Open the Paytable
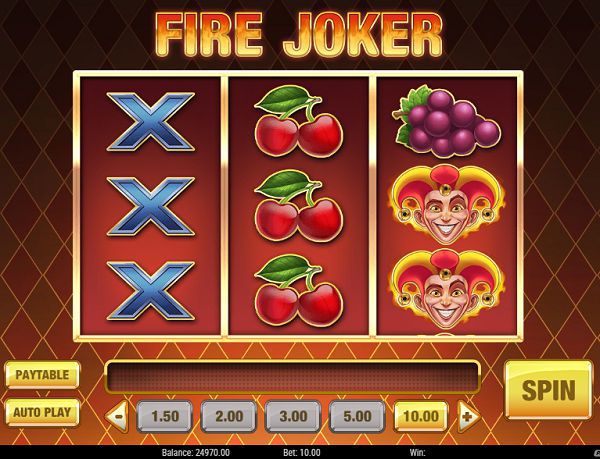This screenshot has width=600, height=459. [42, 375]
